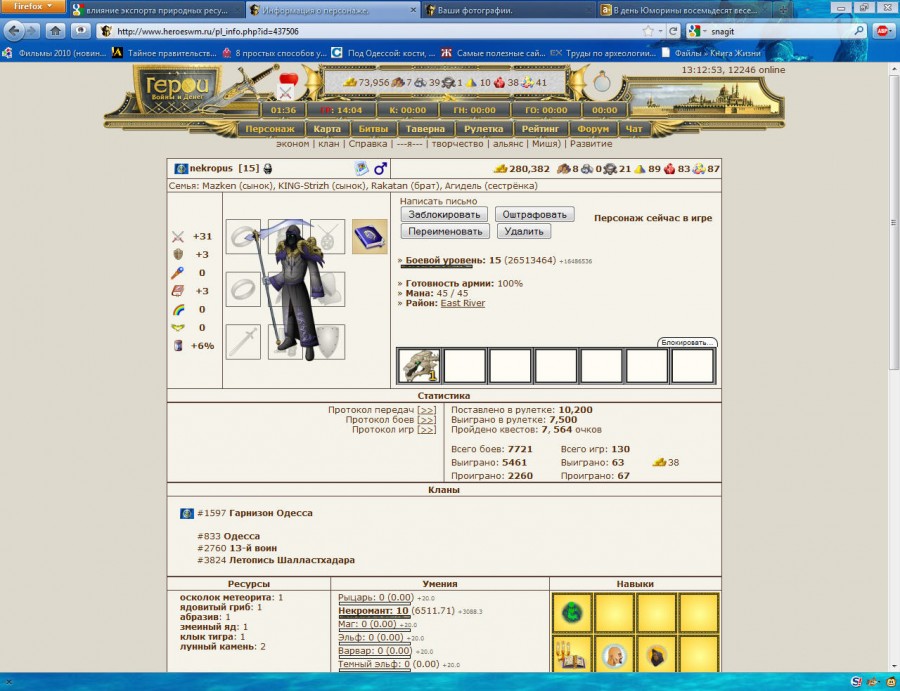Open the Персонаж menu
The image size is (900, 691).
click(270, 129)
